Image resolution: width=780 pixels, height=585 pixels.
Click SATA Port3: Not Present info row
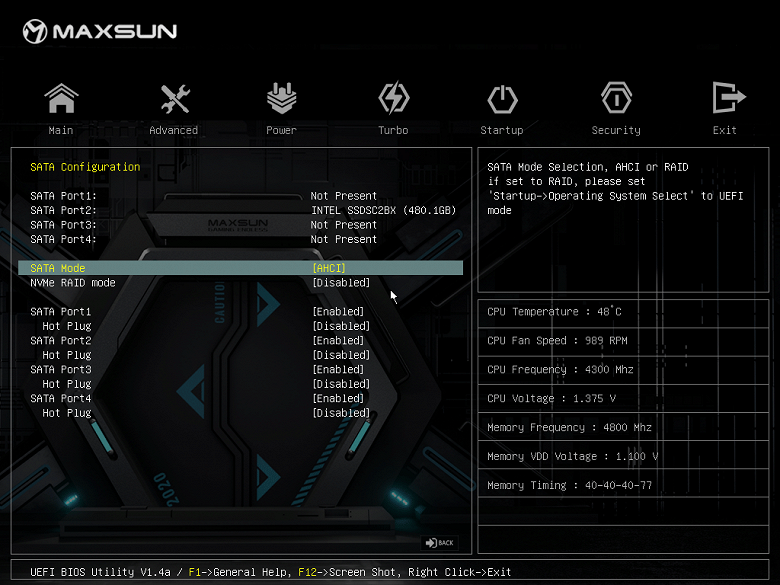(x=203, y=224)
